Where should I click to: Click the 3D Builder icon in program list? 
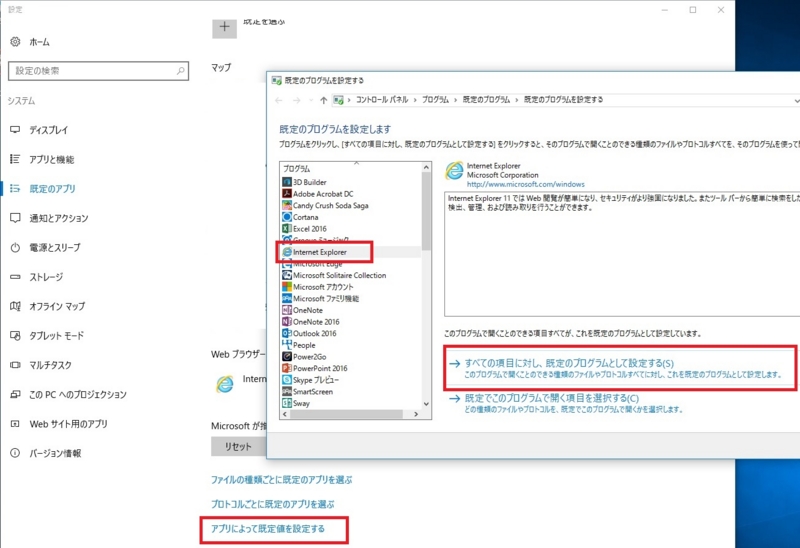pos(287,182)
